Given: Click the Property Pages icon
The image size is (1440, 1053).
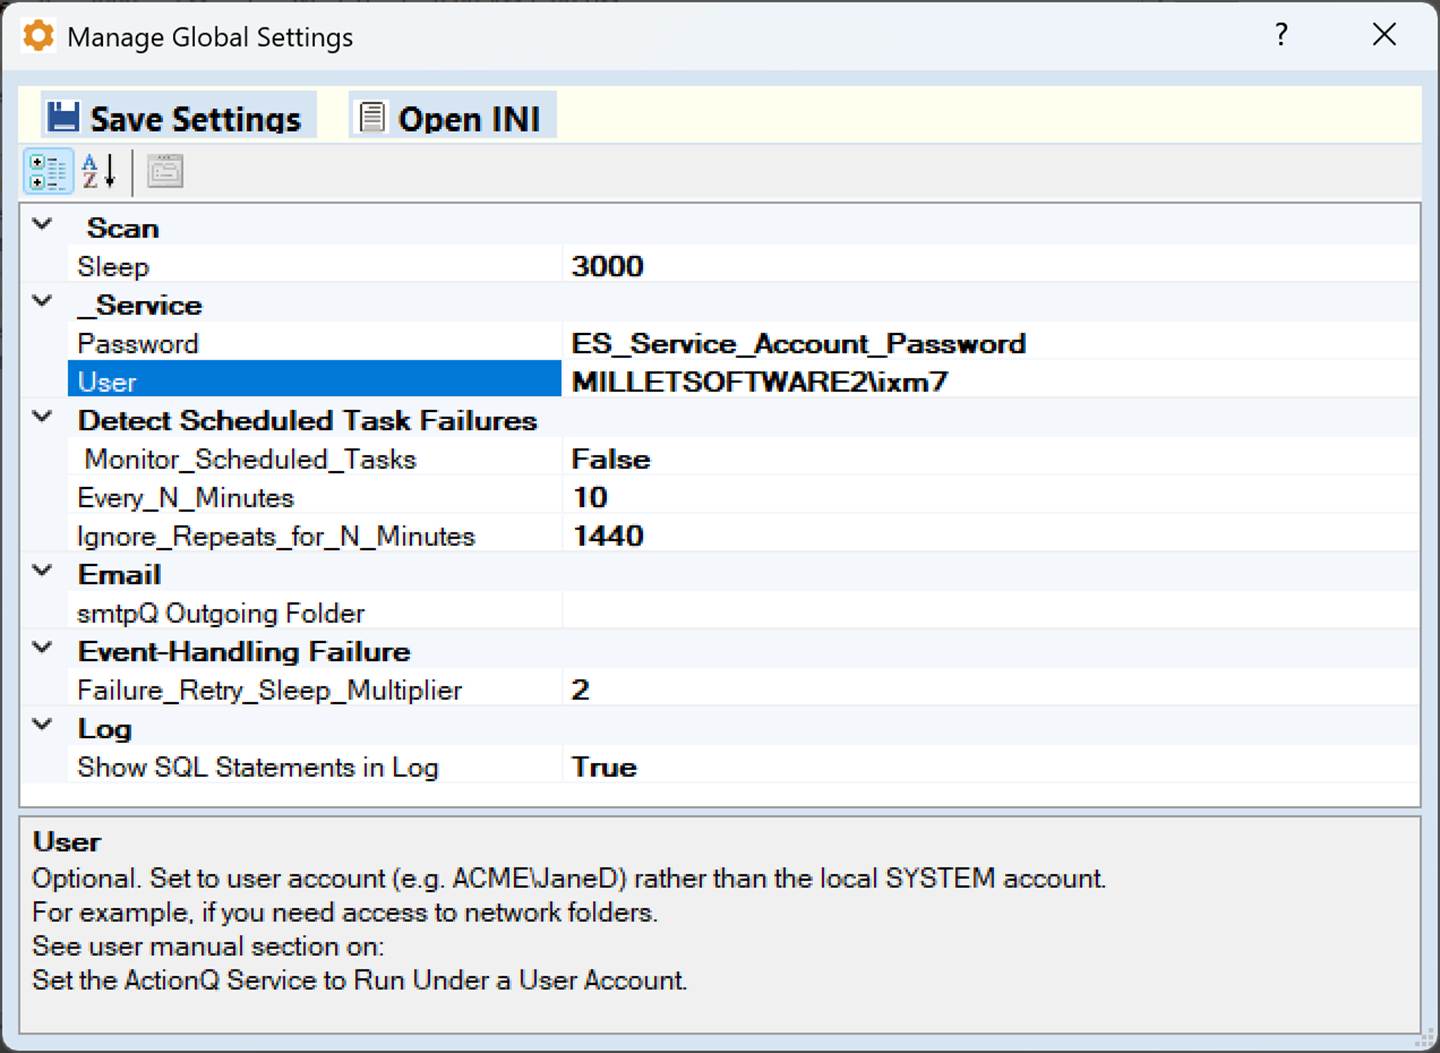Looking at the screenshot, I should [x=166, y=171].
